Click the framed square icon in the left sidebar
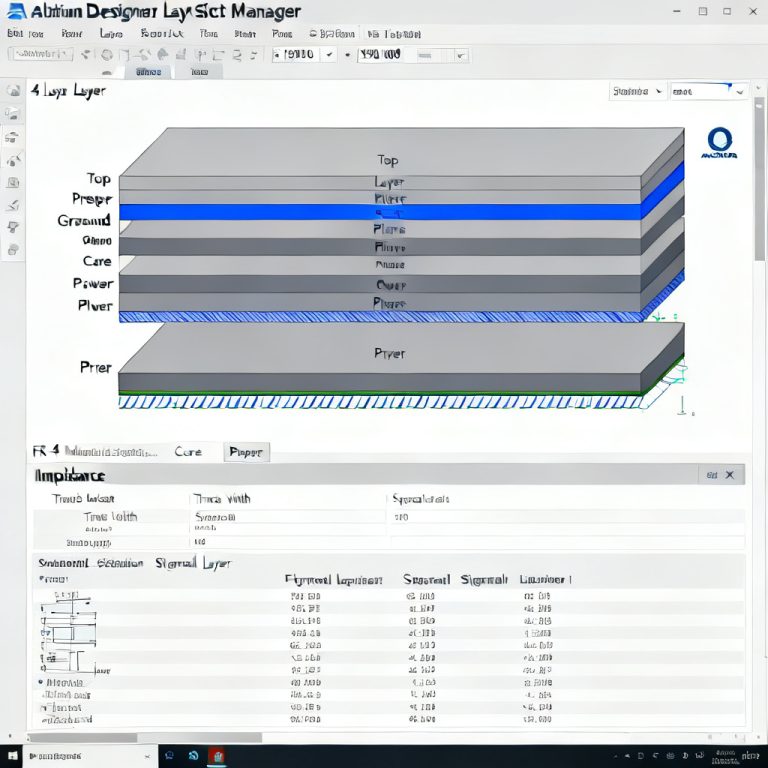The height and width of the screenshot is (768, 768). pyautogui.click(x=13, y=183)
